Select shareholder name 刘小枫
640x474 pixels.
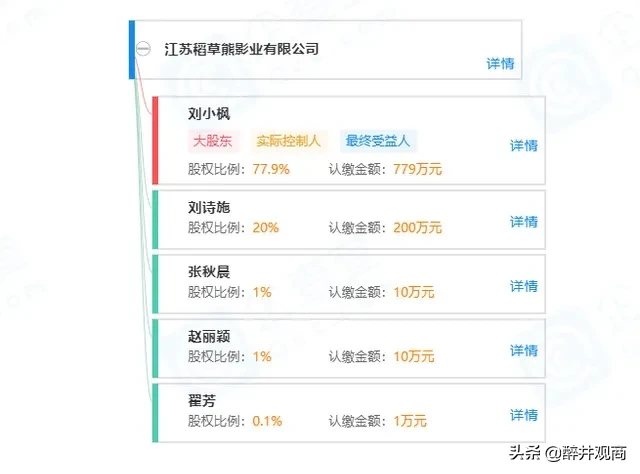(x=209, y=113)
